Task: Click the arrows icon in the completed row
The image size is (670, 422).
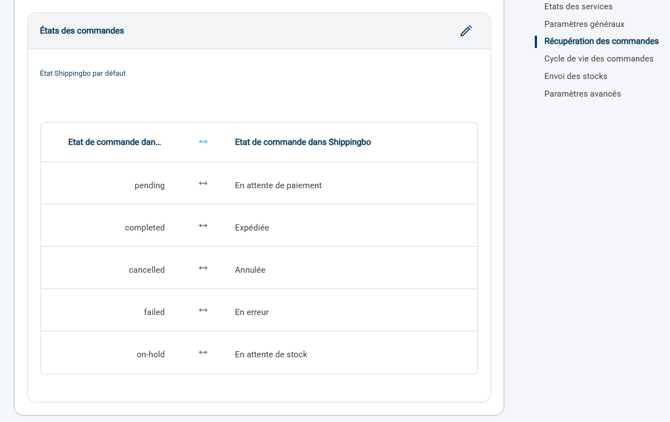Action: [x=203, y=226]
